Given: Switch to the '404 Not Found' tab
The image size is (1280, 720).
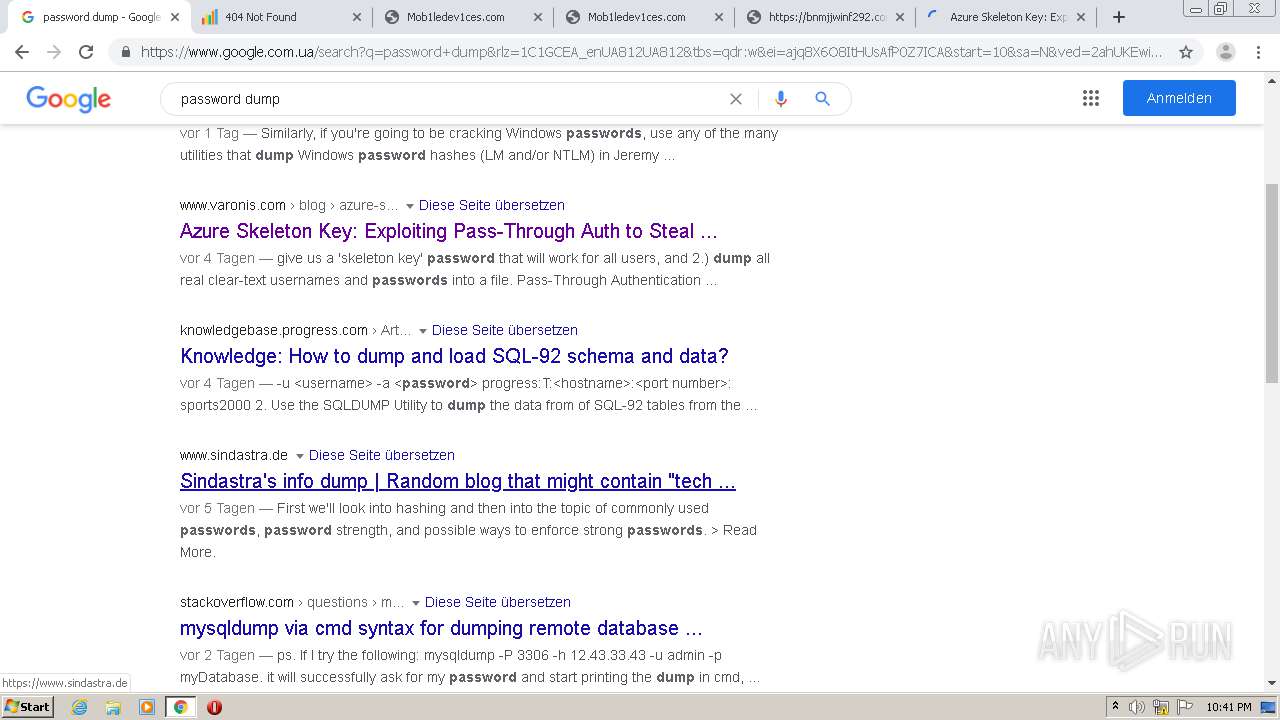Looking at the screenshot, I should click(280, 17).
